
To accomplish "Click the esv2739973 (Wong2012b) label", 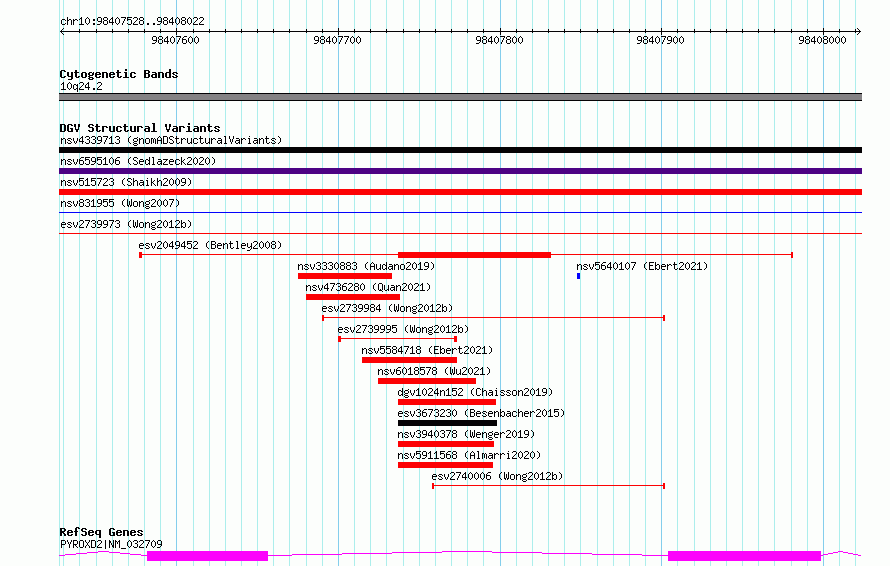I will click(126, 224).
